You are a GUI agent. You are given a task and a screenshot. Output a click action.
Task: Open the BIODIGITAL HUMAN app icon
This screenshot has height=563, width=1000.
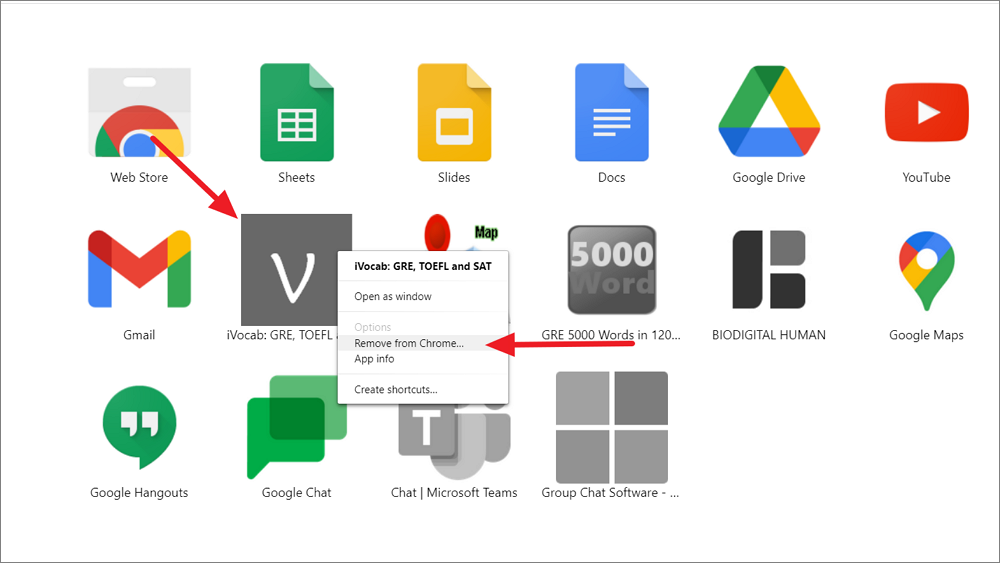769,269
